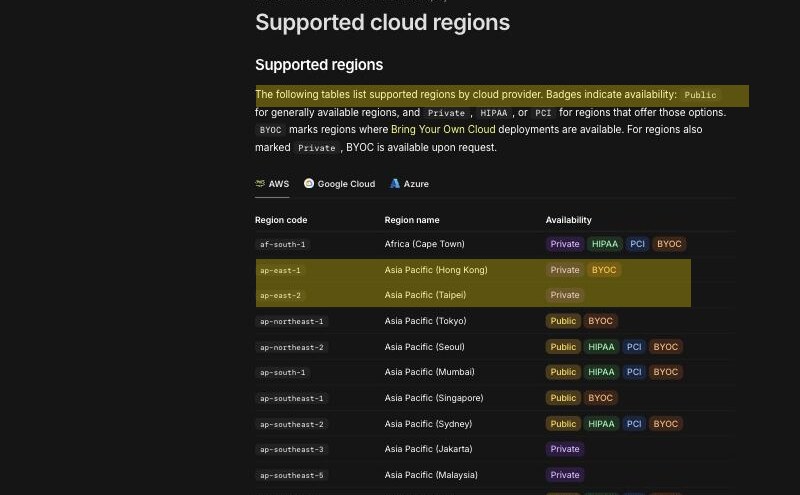Click the Public code badge in intro paragraph
Image resolution: width=800 pixels, height=495 pixels.
coord(700,95)
